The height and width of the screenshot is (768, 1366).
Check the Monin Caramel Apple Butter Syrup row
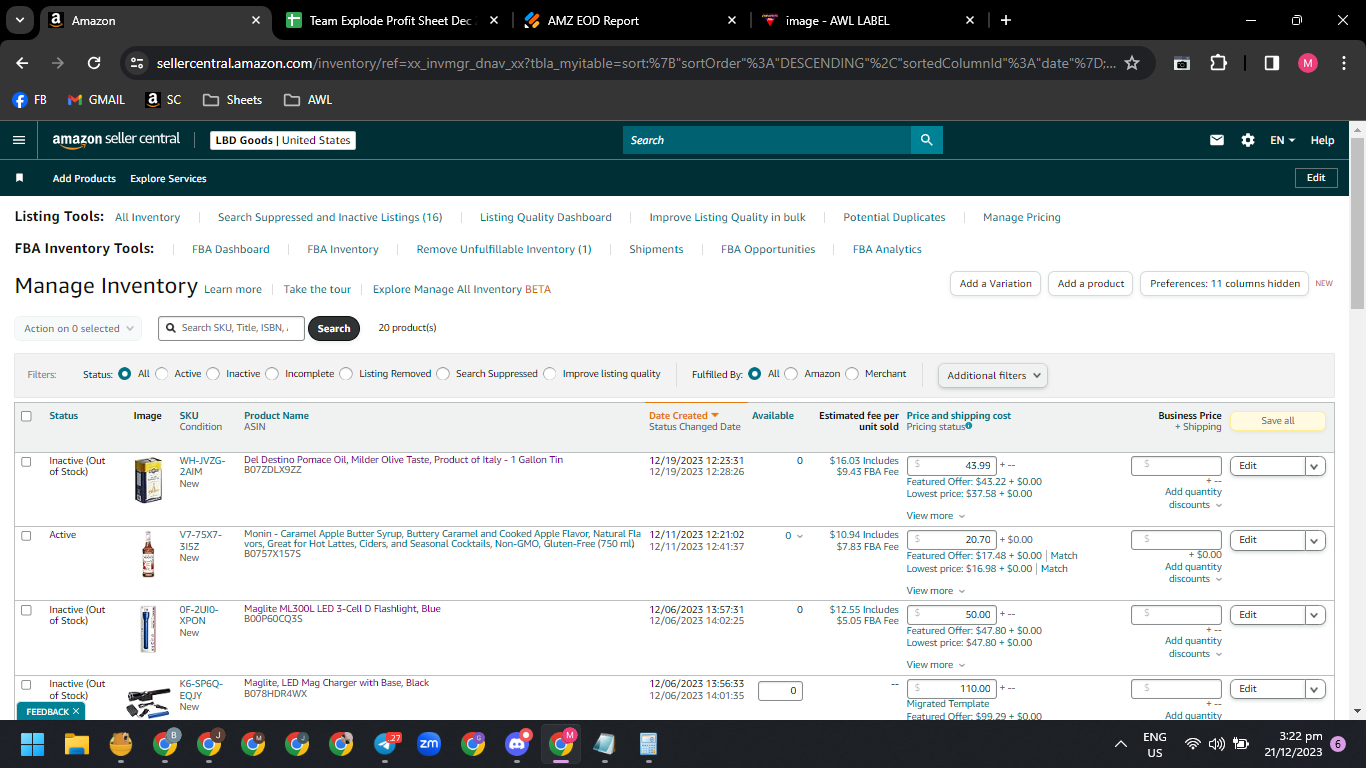tap(26, 535)
